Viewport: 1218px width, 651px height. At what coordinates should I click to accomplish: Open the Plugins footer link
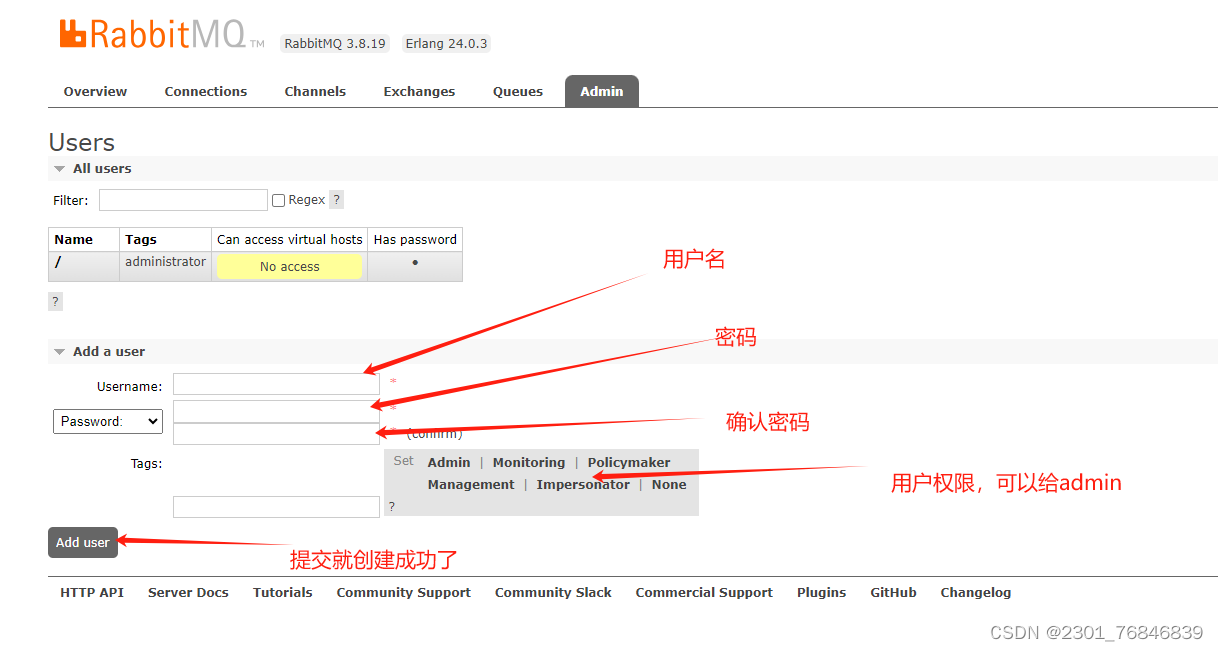pyautogui.click(x=821, y=592)
